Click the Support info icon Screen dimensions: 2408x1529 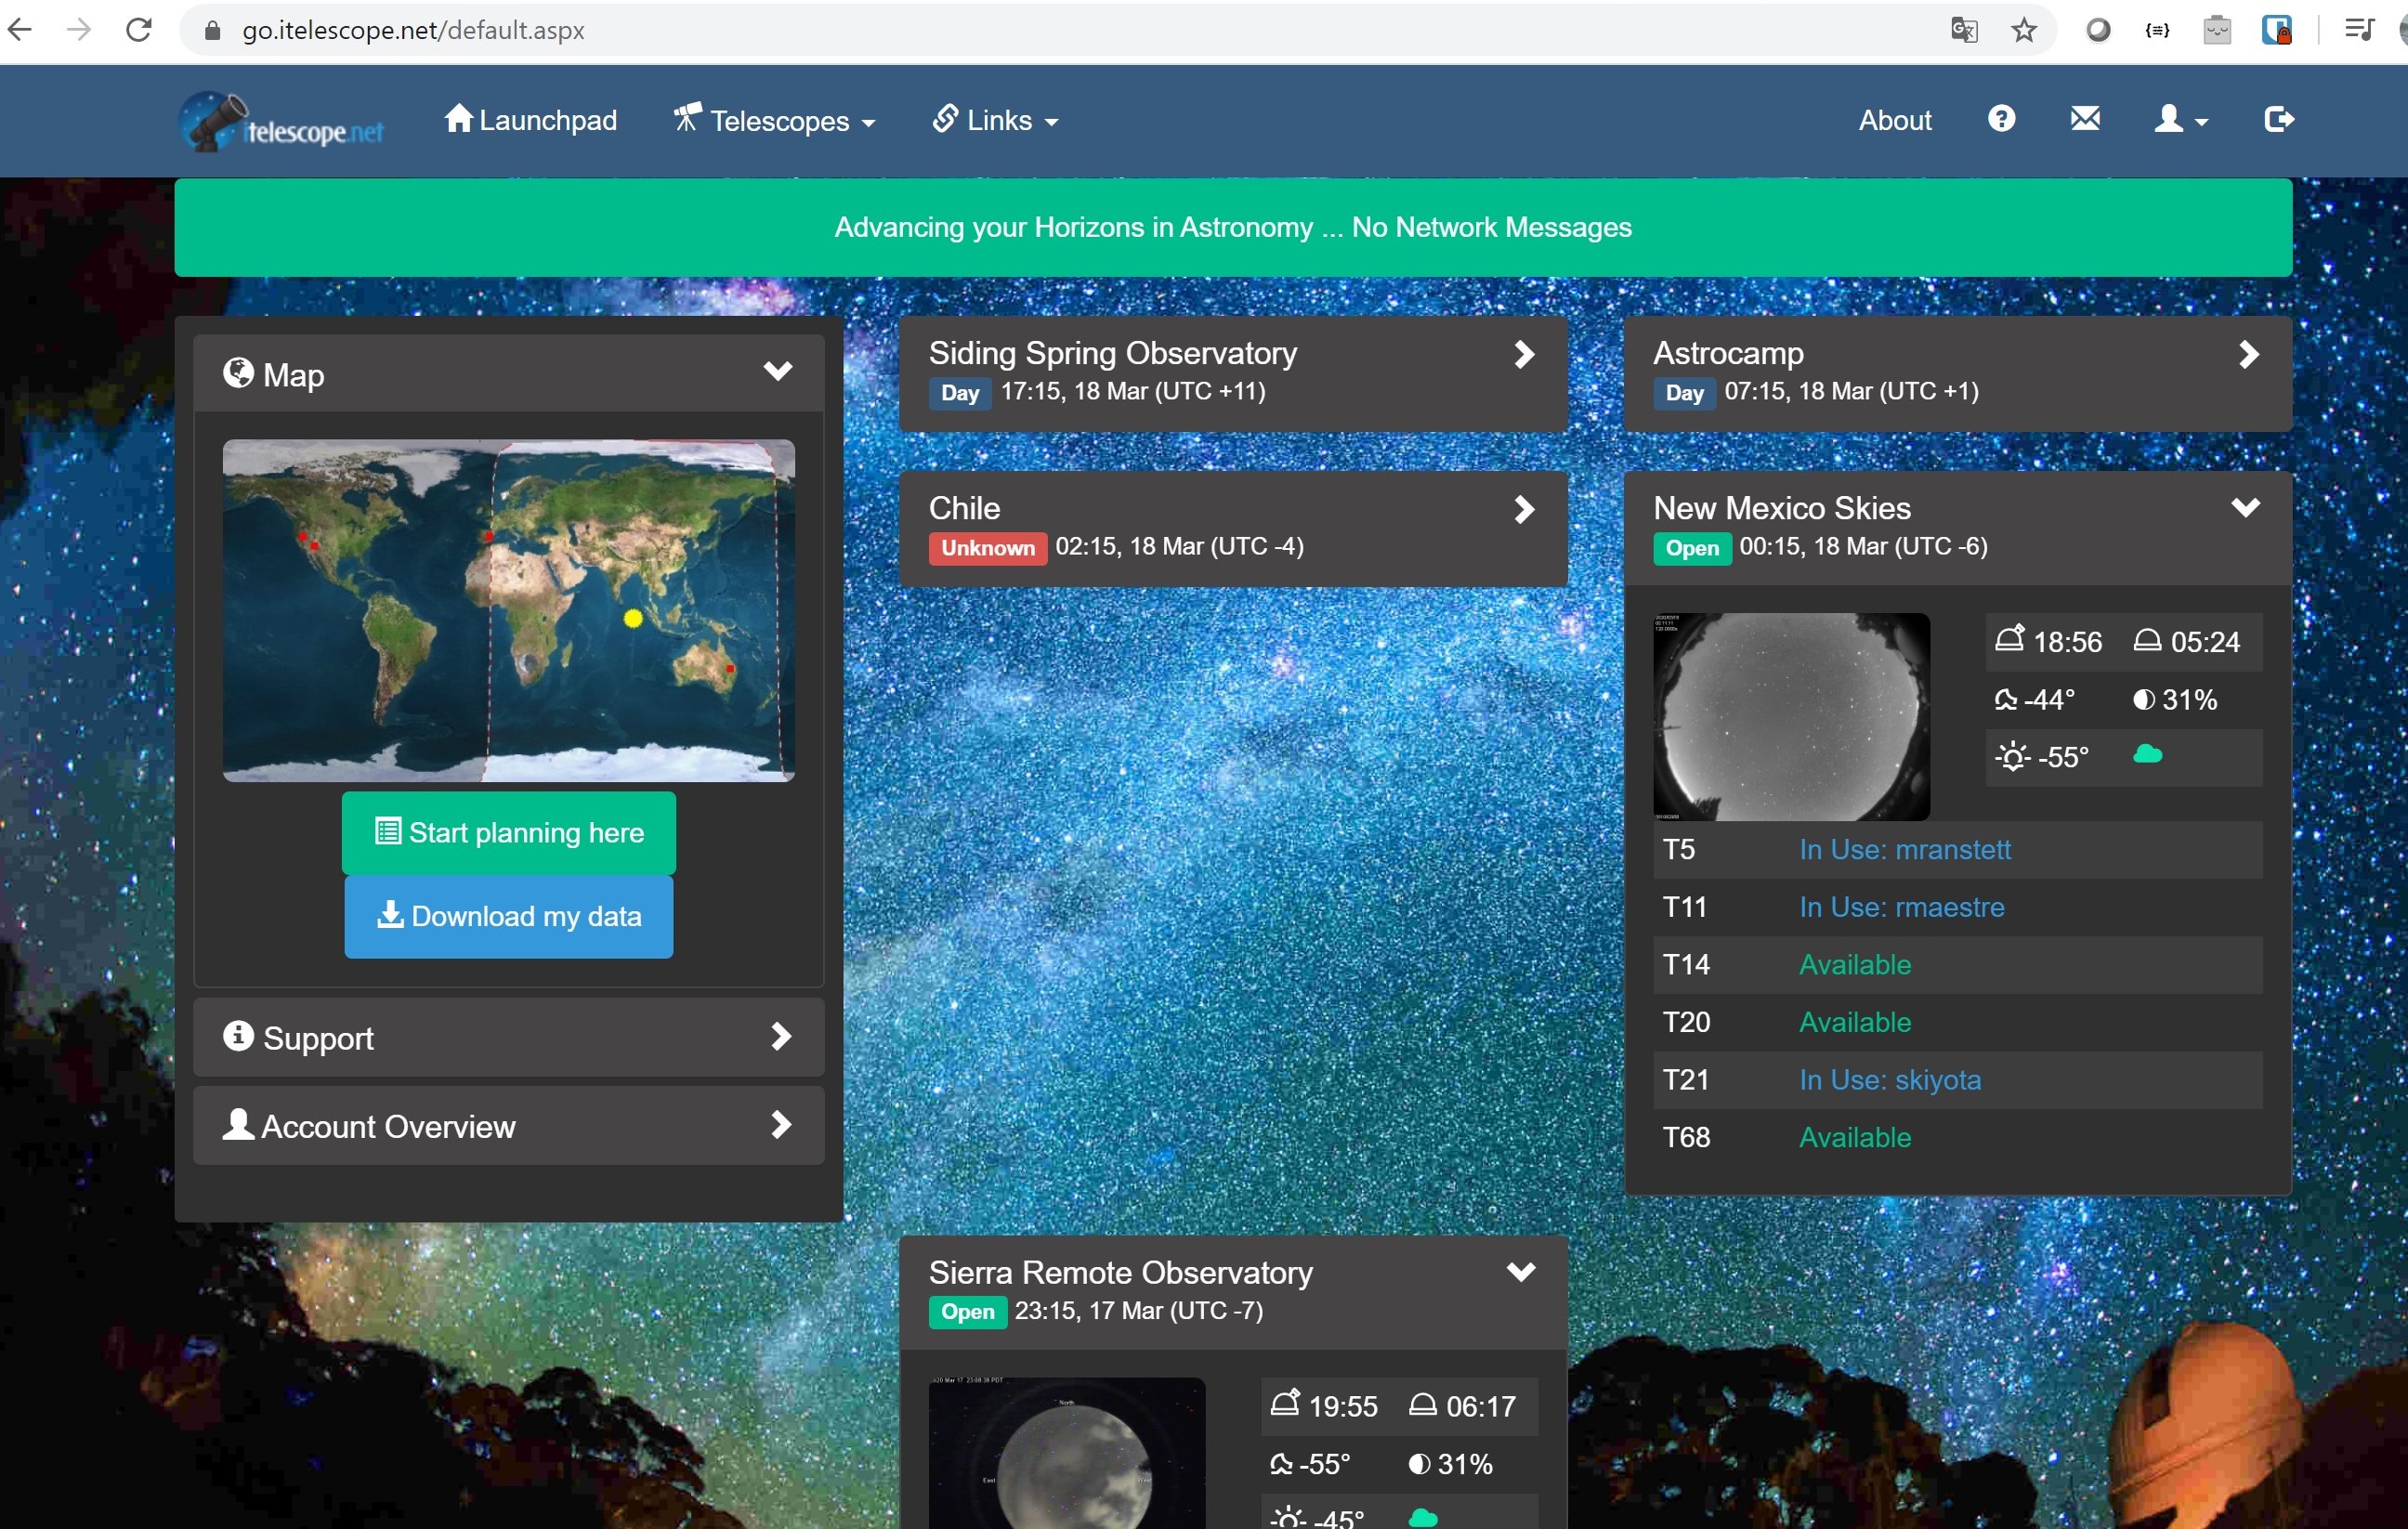point(238,1036)
